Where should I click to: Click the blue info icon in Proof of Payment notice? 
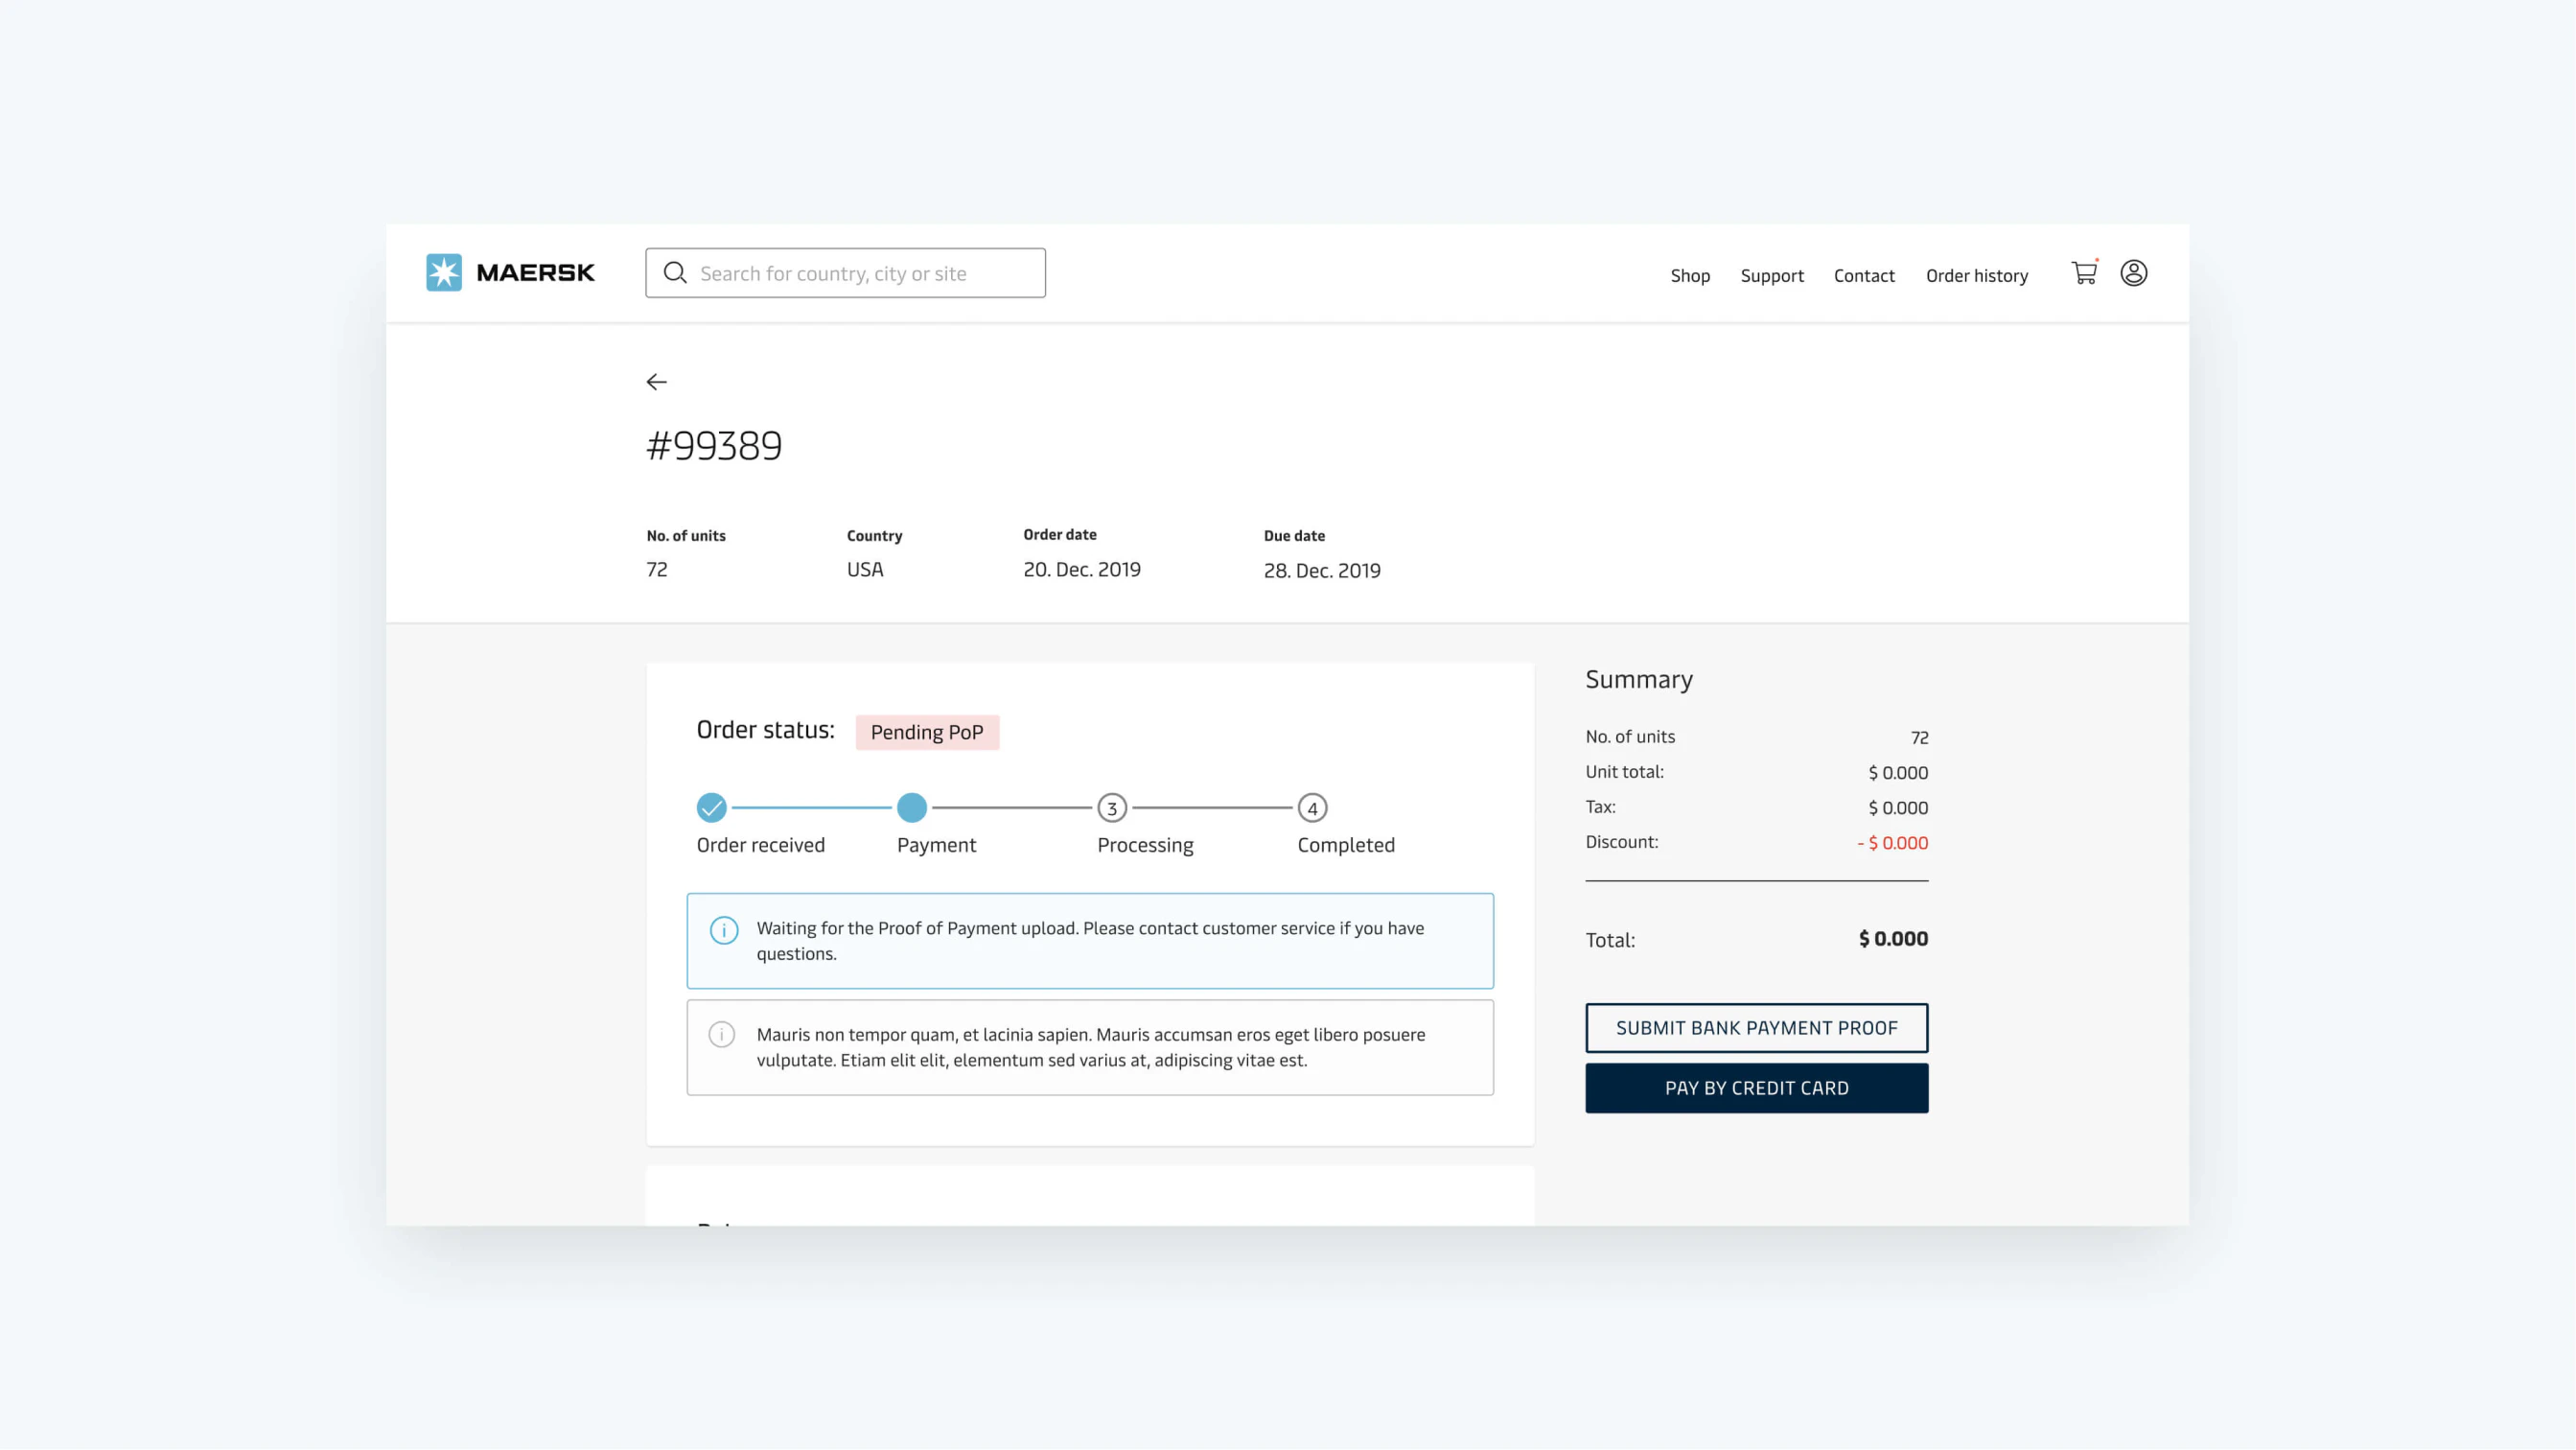[x=724, y=930]
